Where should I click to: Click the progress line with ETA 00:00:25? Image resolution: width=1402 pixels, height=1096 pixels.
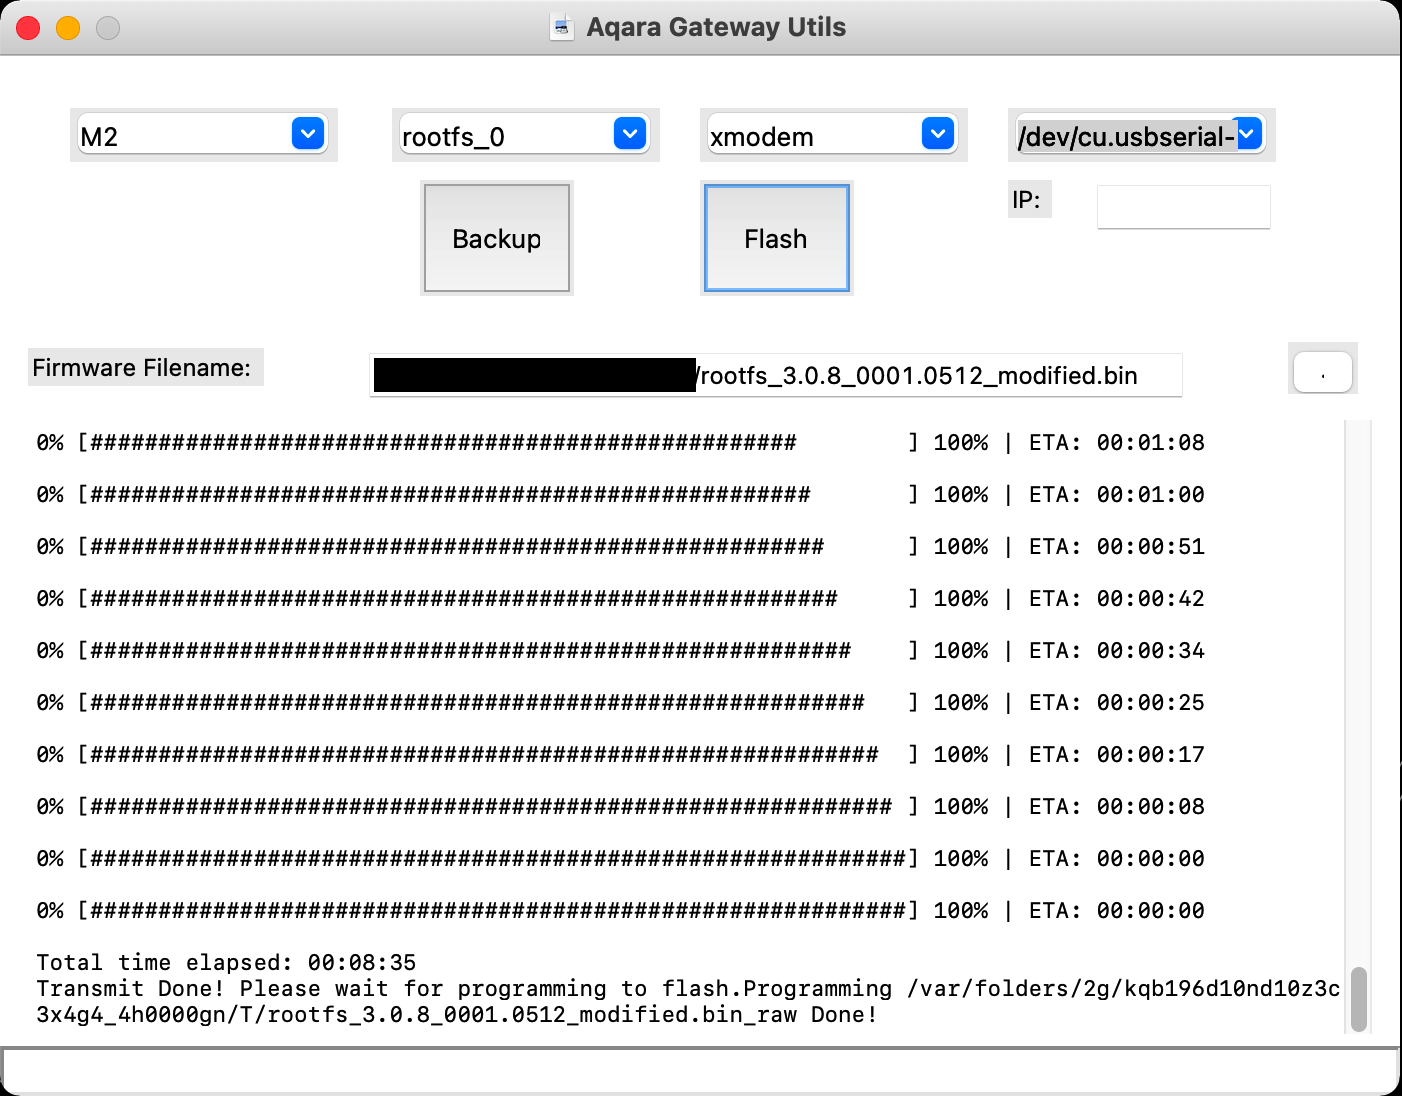click(620, 702)
